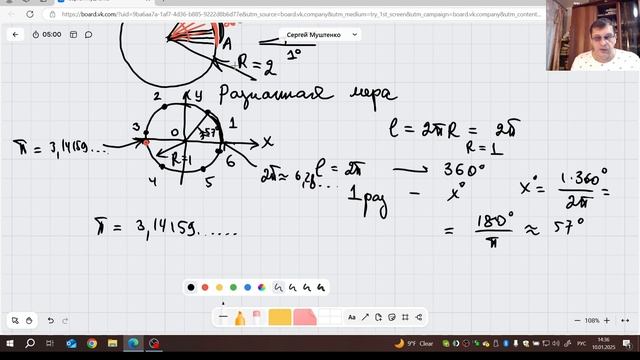Image resolution: width=640 pixels, height=360 pixels.
Task: Pick the red pen color
Action: tap(205, 287)
